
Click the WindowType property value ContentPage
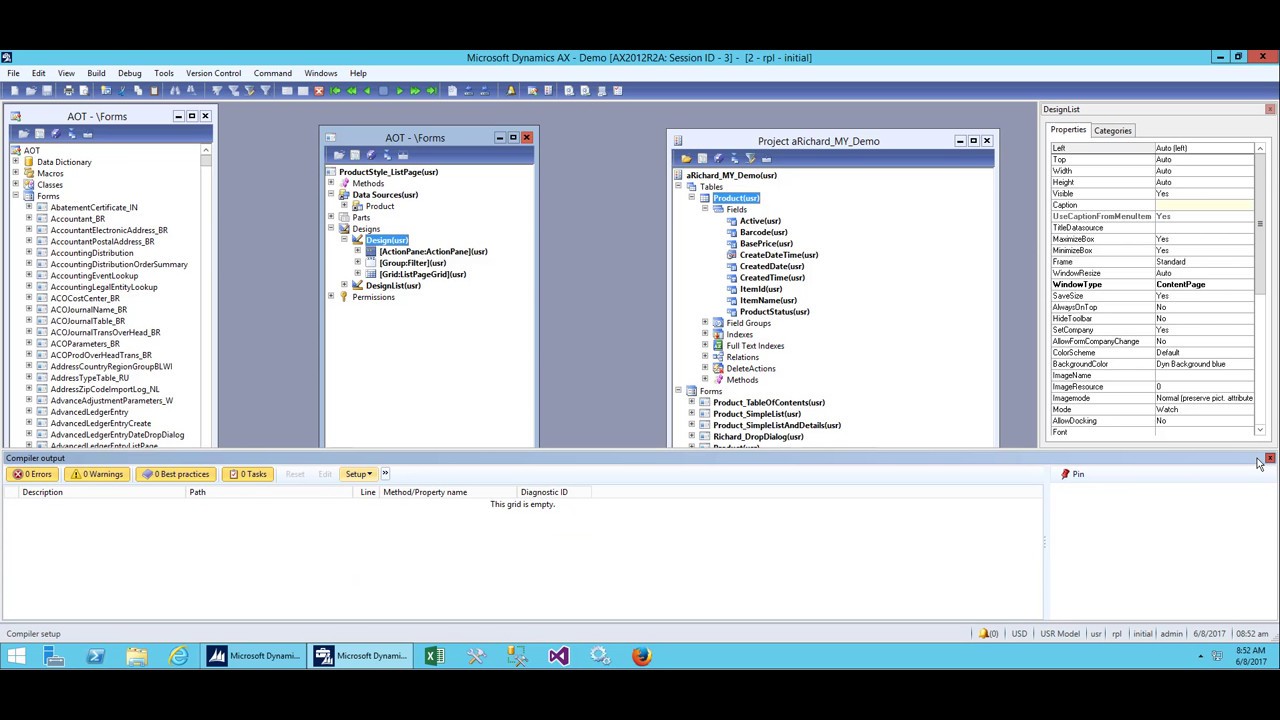click(x=1204, y=284)
